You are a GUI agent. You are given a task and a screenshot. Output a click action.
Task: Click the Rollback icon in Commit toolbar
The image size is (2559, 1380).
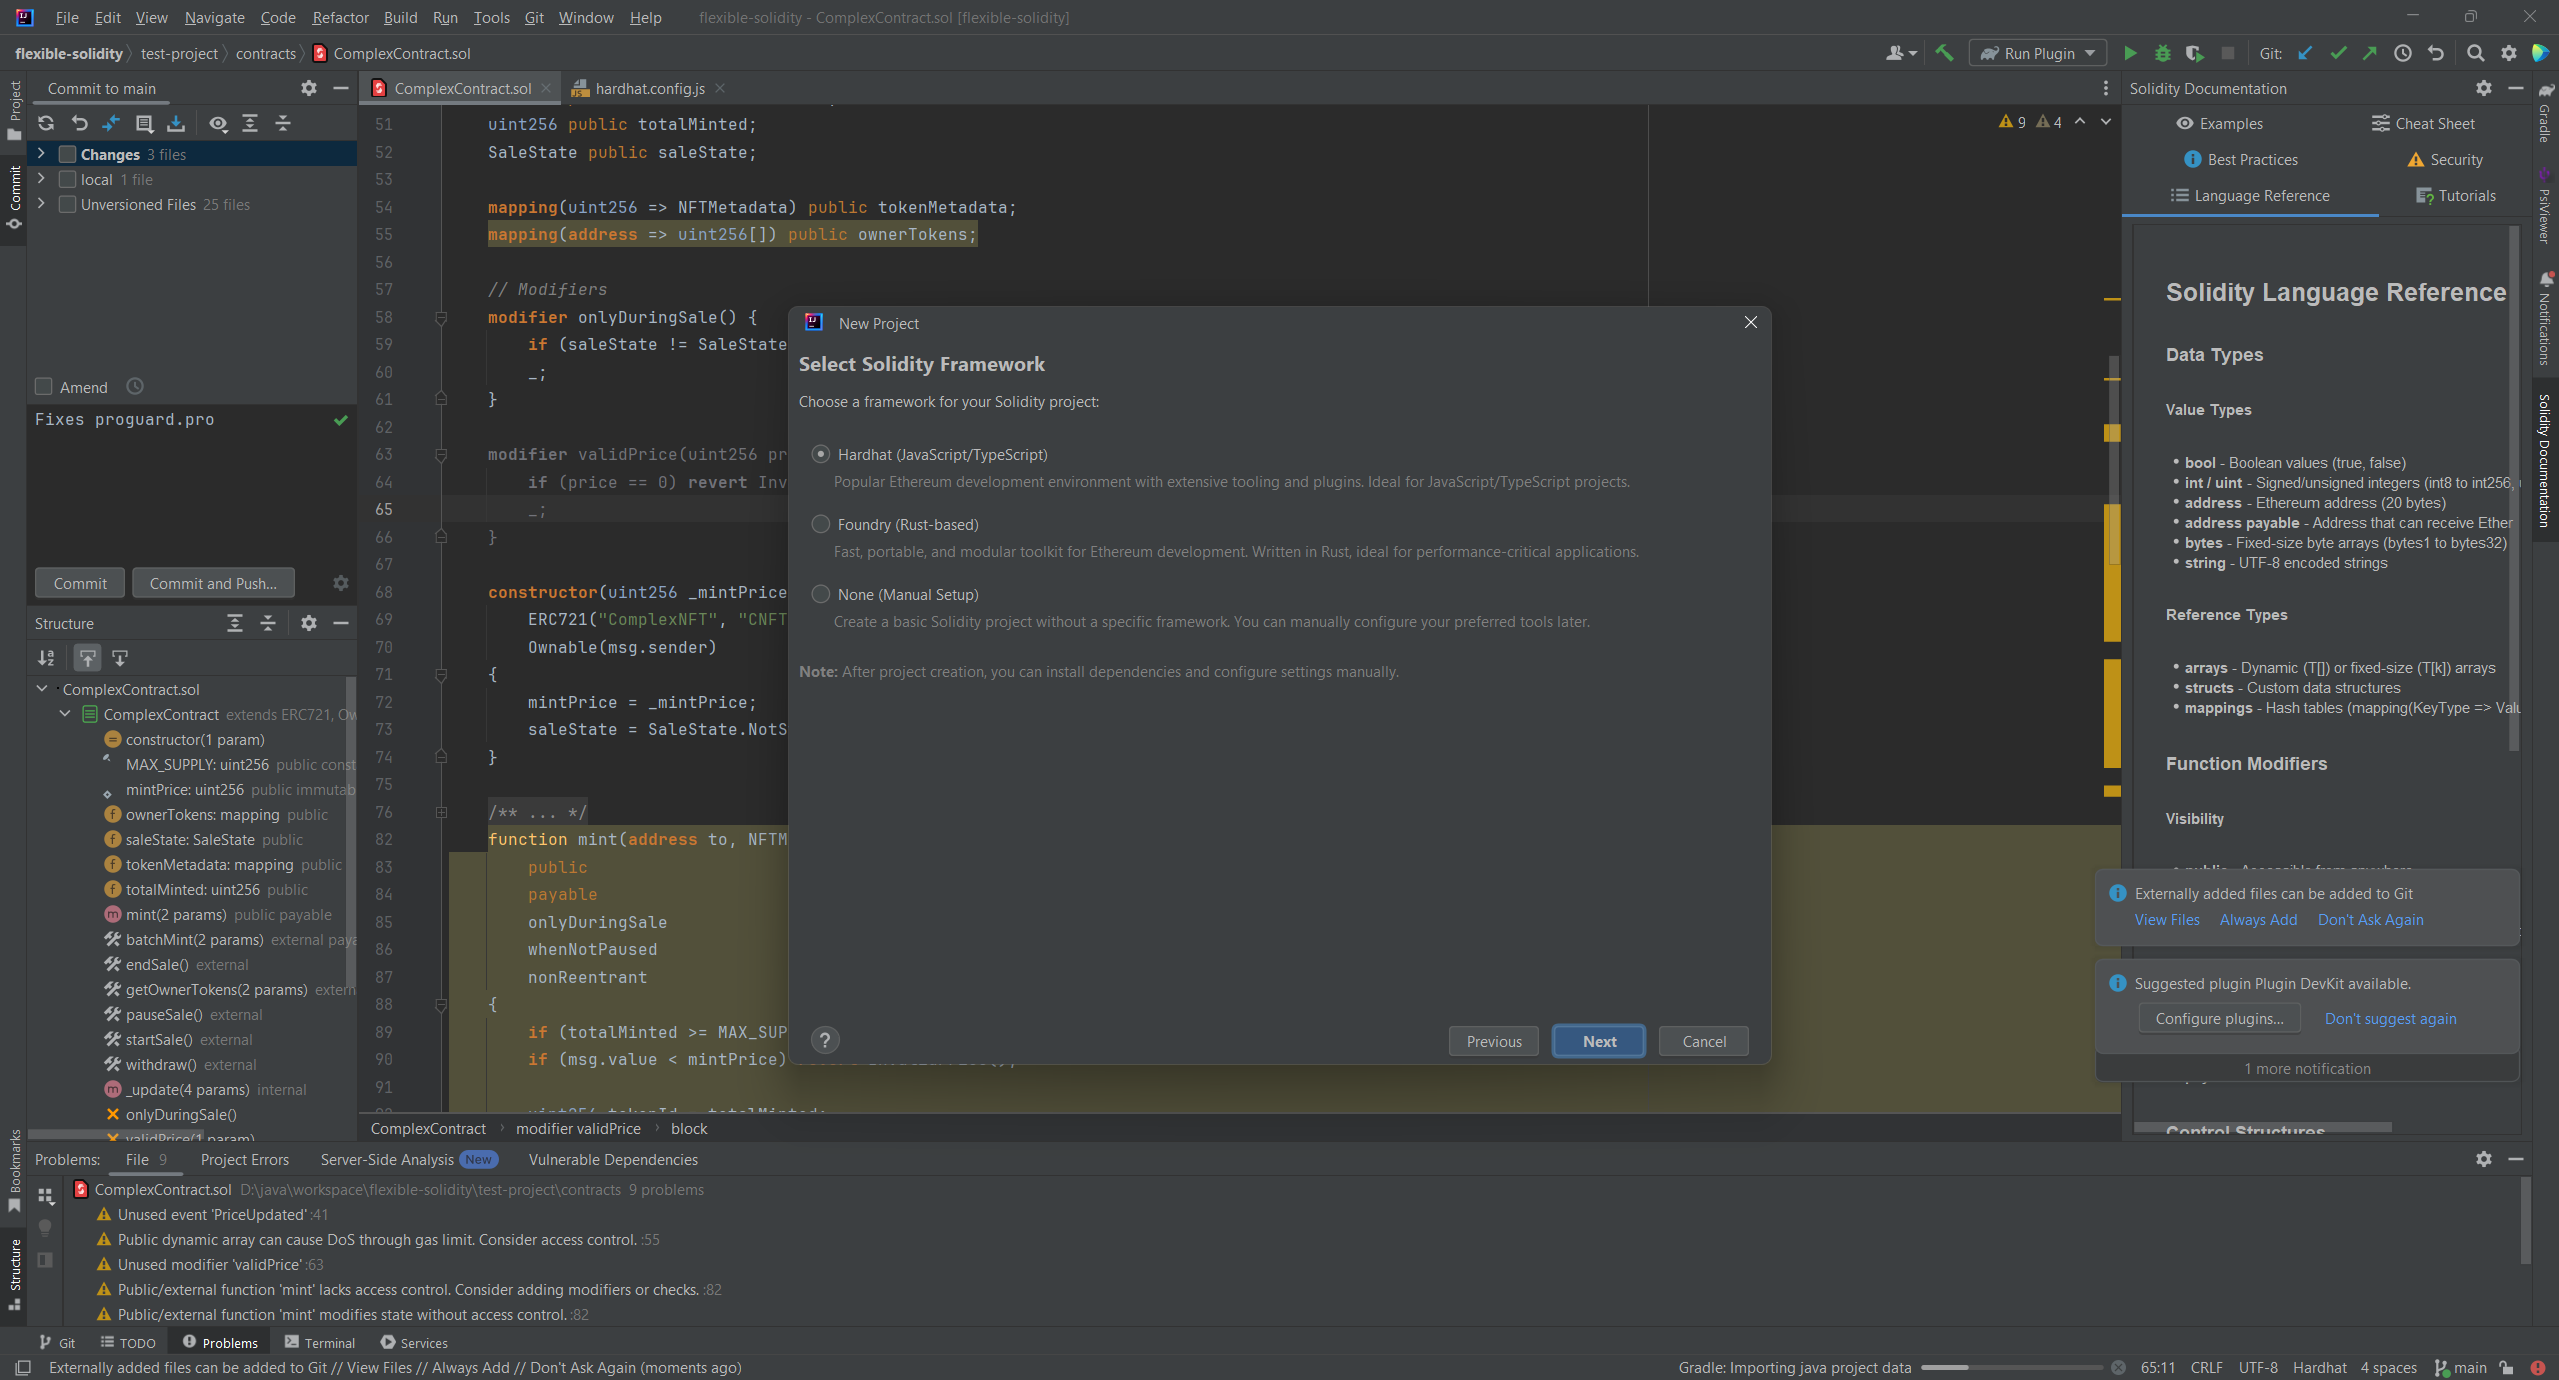coord(80,123)
